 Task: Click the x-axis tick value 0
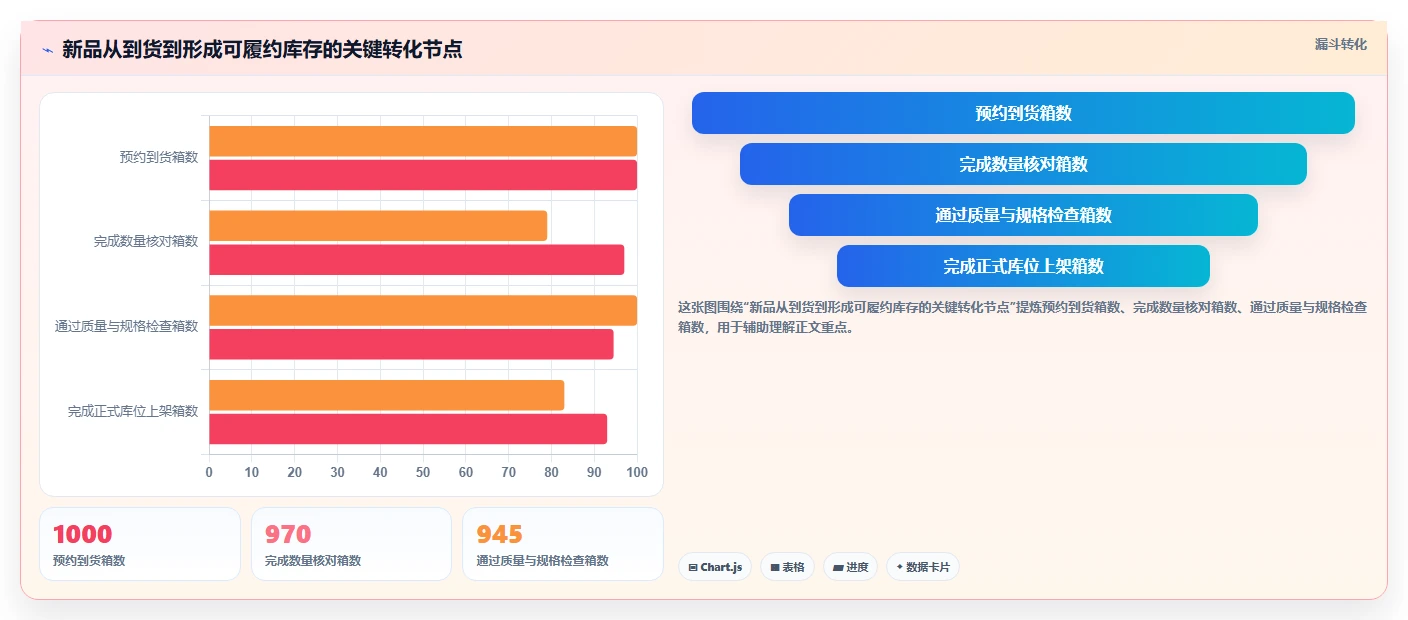click(x=209, y=472)
